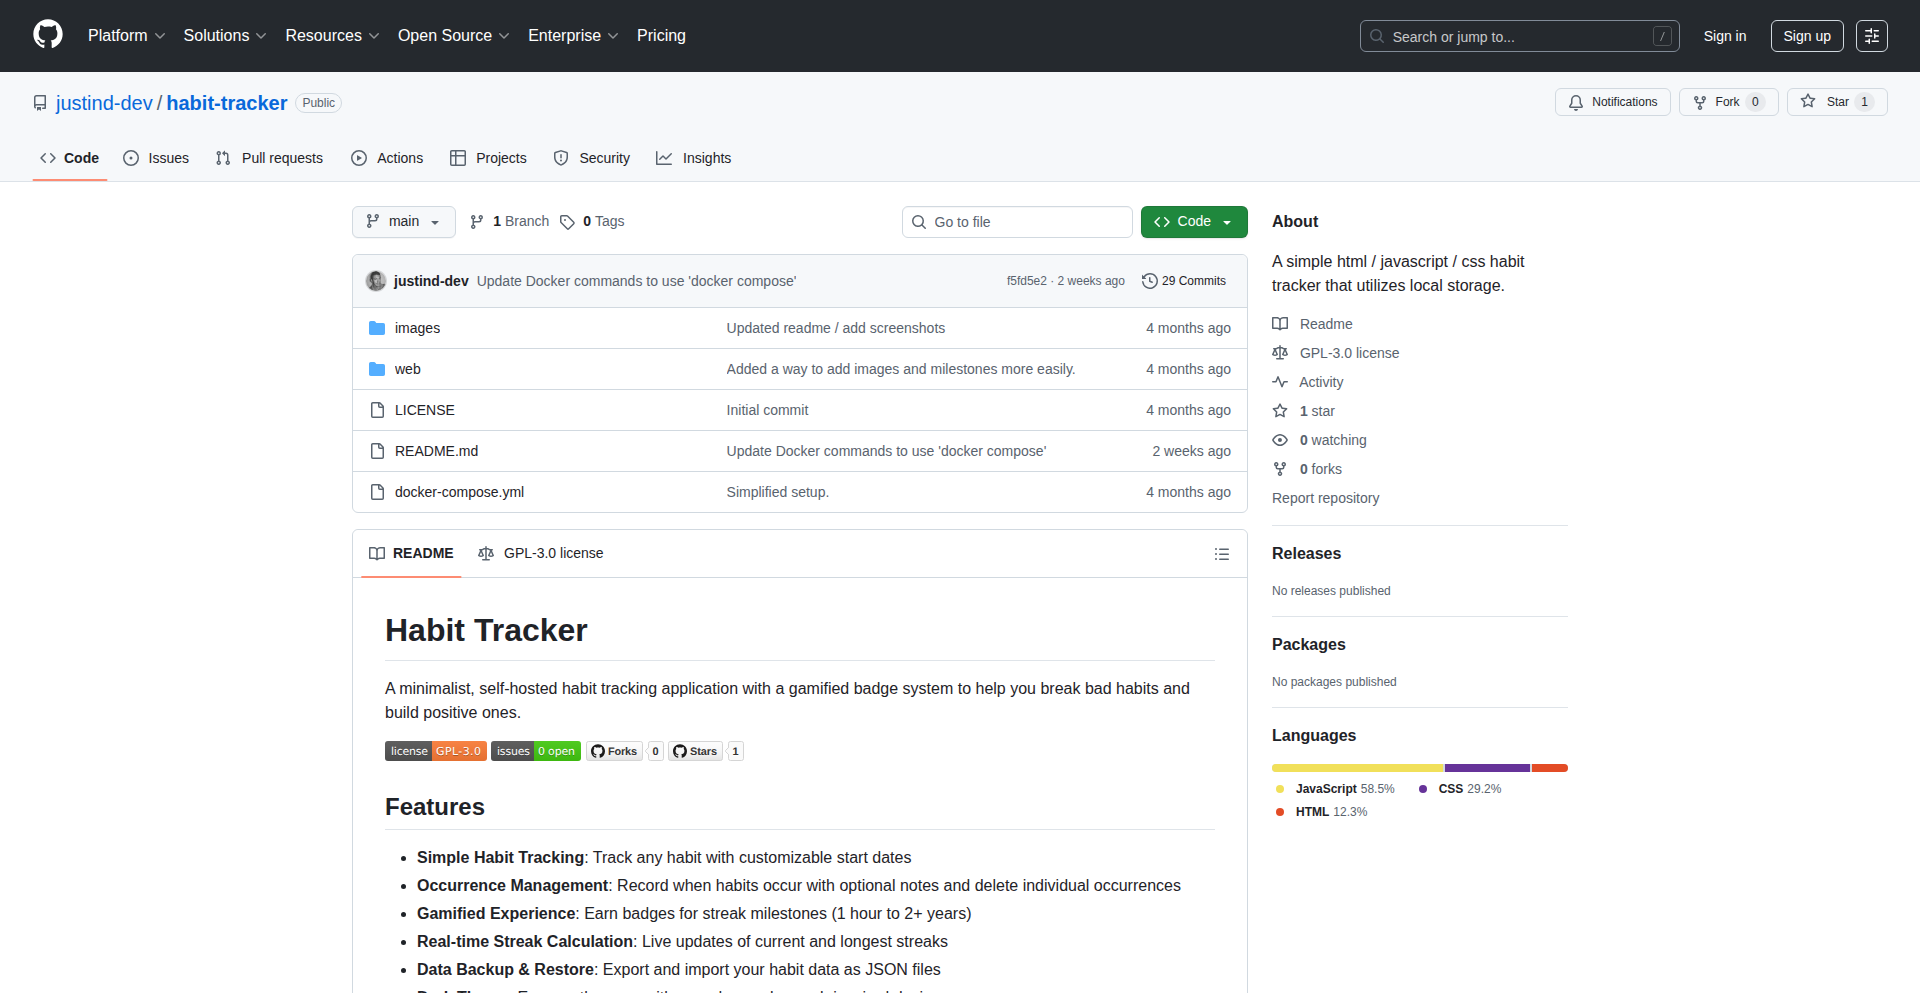The width and height of the screenshot is (1920, 993).
Task: Click the purple CSS segment of language bar
Action: [x=1488, y=768]
